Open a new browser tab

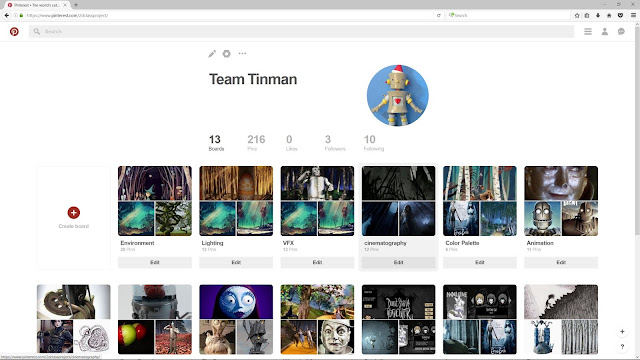coord(76,5)
